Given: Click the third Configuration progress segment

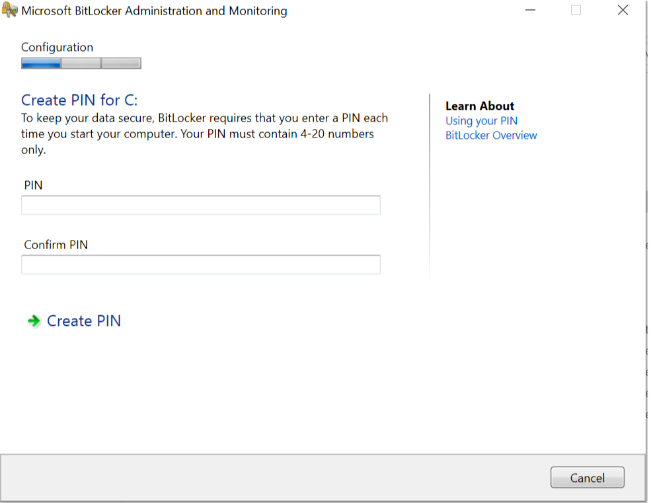Looking at the screenshot, I should 121,63.
